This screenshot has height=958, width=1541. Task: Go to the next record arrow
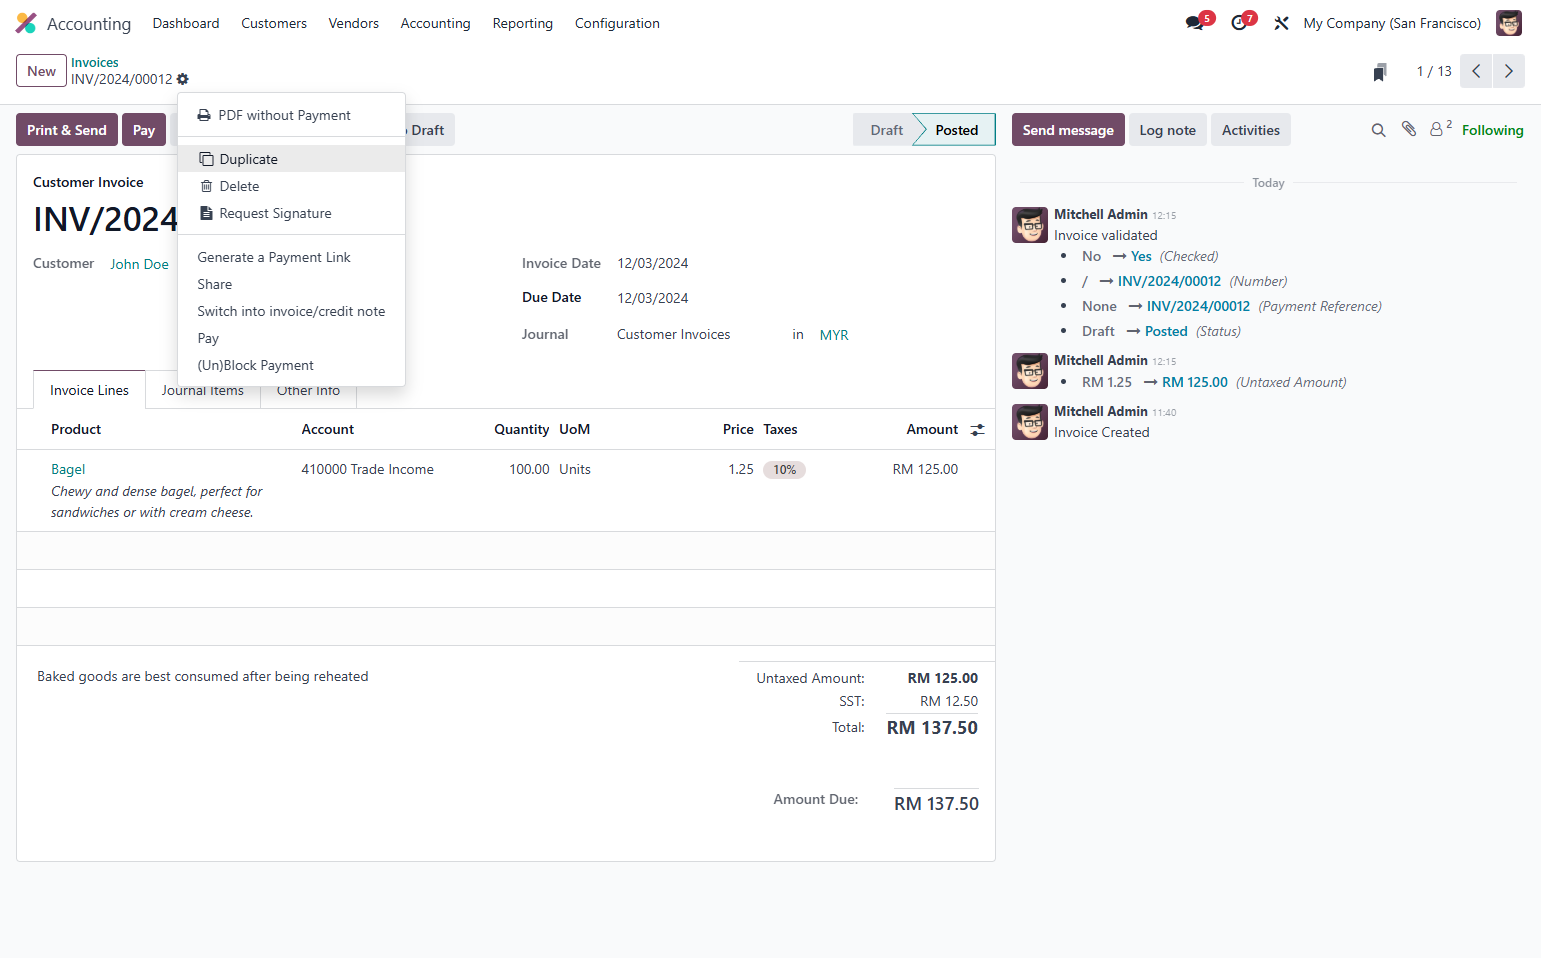(1509, 71)
